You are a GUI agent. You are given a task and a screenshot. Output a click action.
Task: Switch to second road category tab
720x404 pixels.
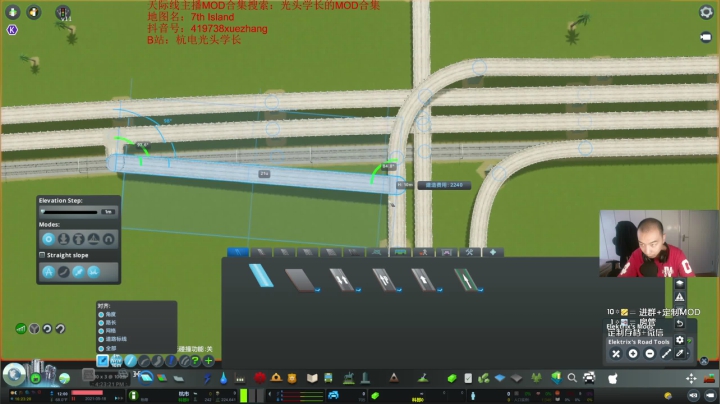point(261,252)
